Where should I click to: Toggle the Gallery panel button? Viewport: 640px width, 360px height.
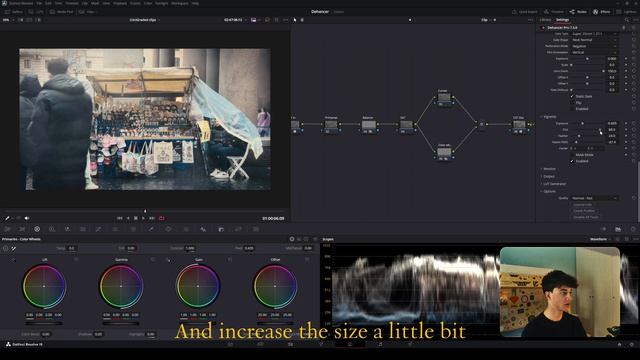[13, 12]
